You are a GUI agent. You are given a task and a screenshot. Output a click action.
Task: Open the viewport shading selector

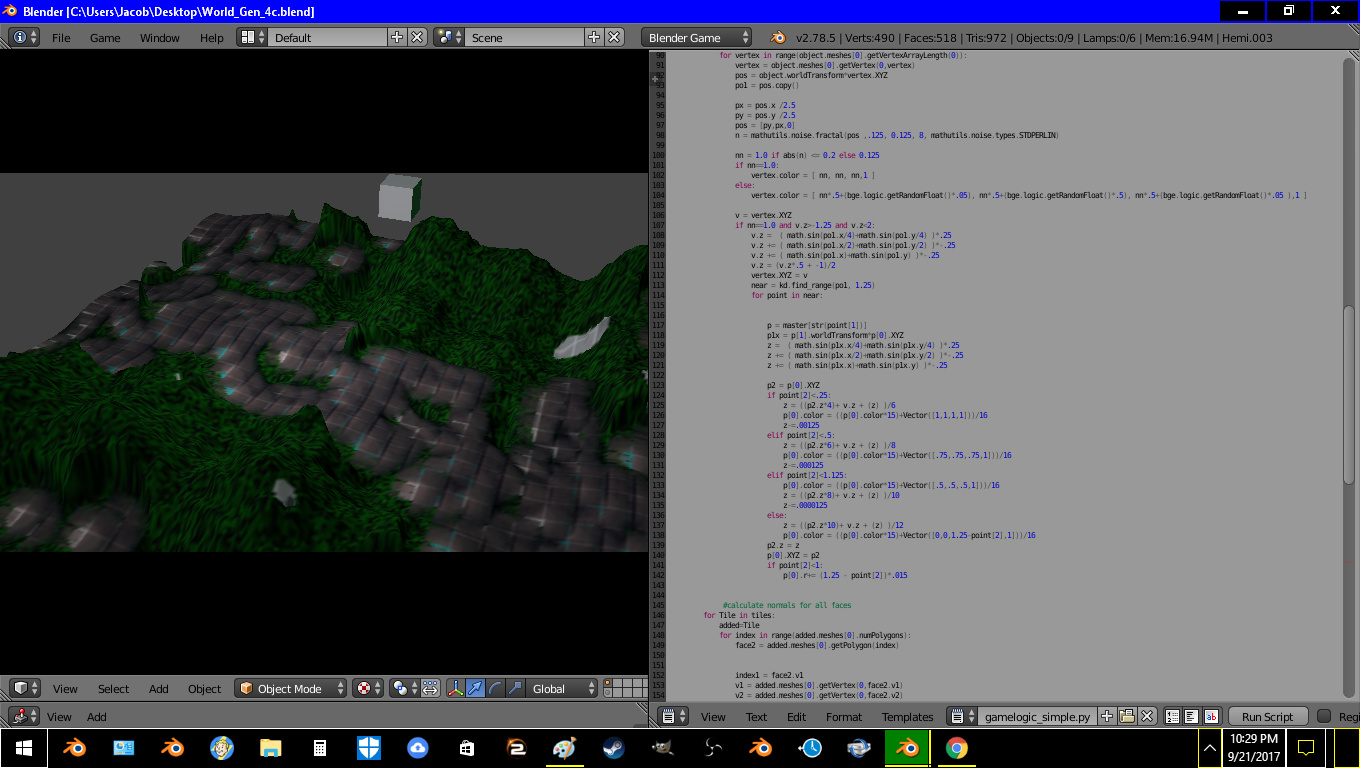369,688
